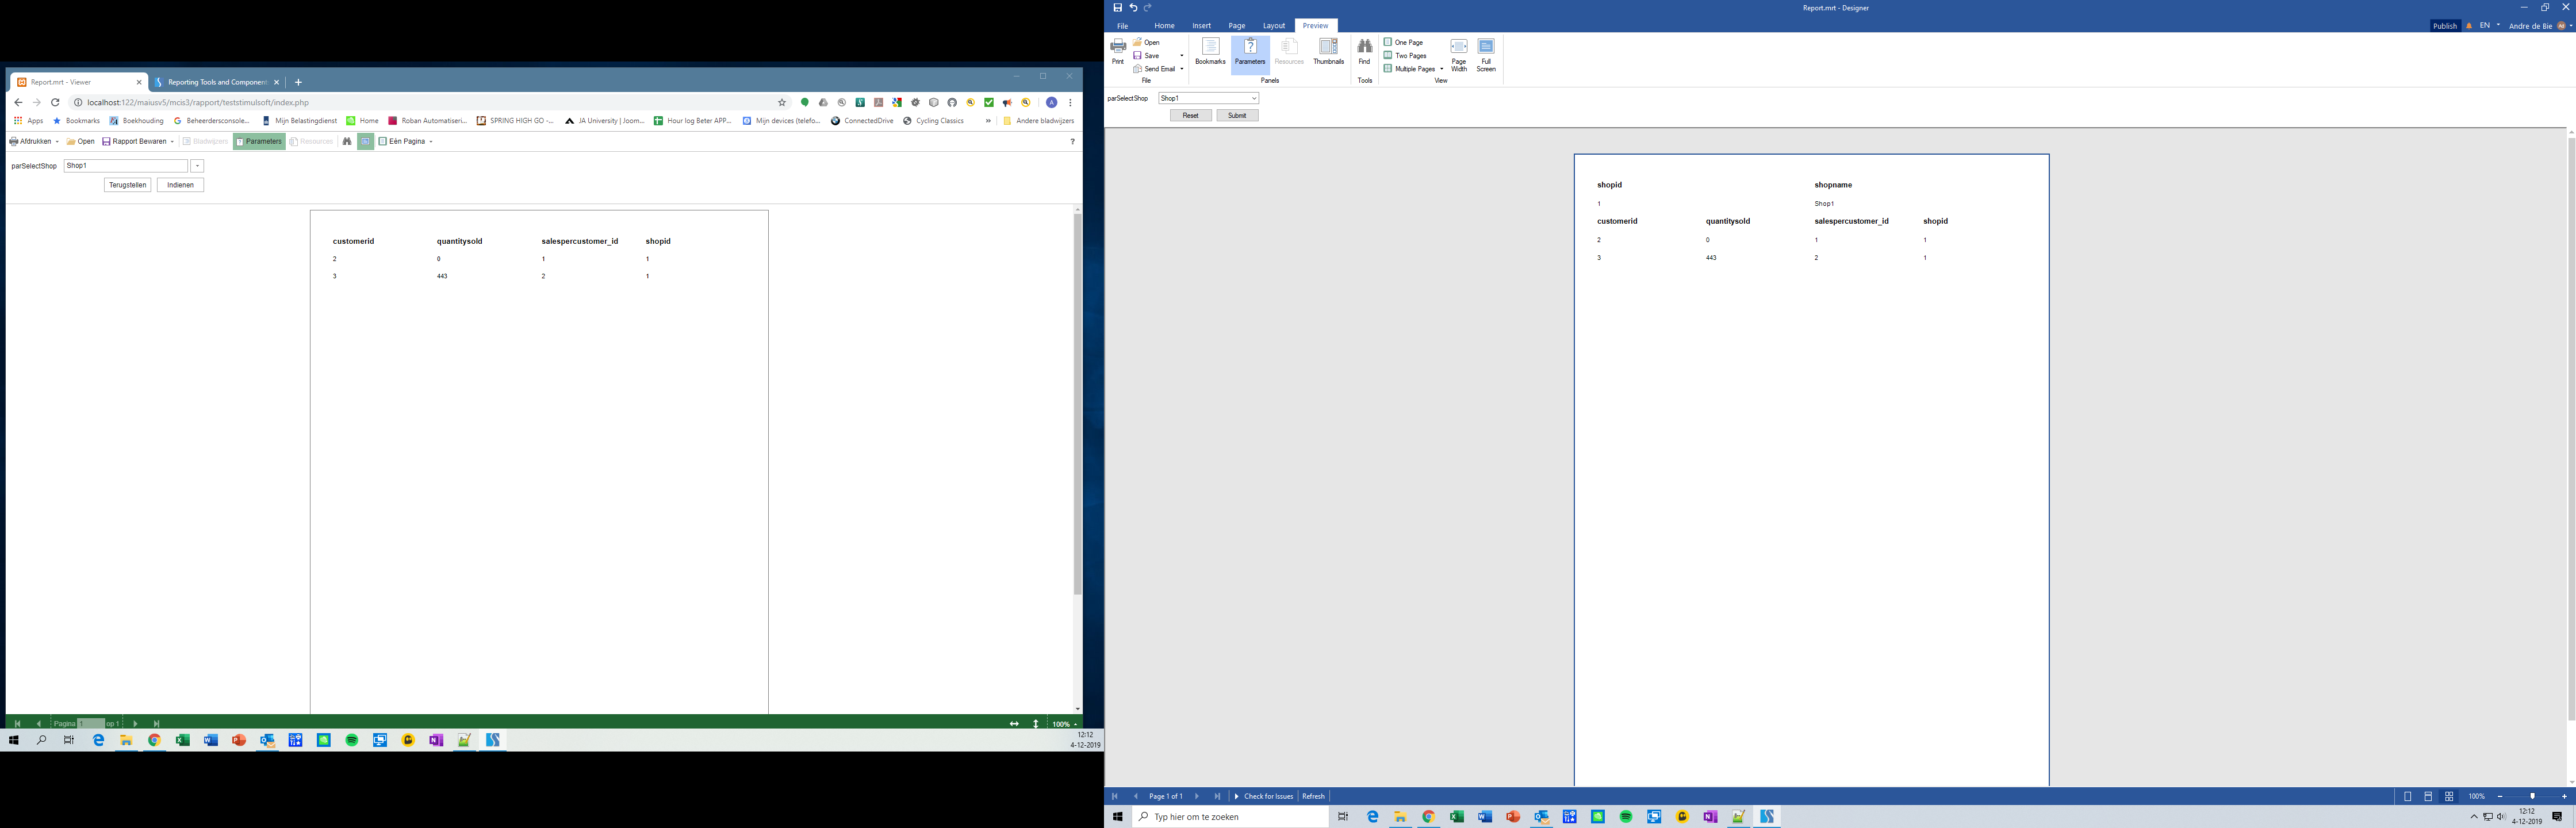Bookmark this page with the star icon
Viewport: 2576px width, 828px height.
782,102
